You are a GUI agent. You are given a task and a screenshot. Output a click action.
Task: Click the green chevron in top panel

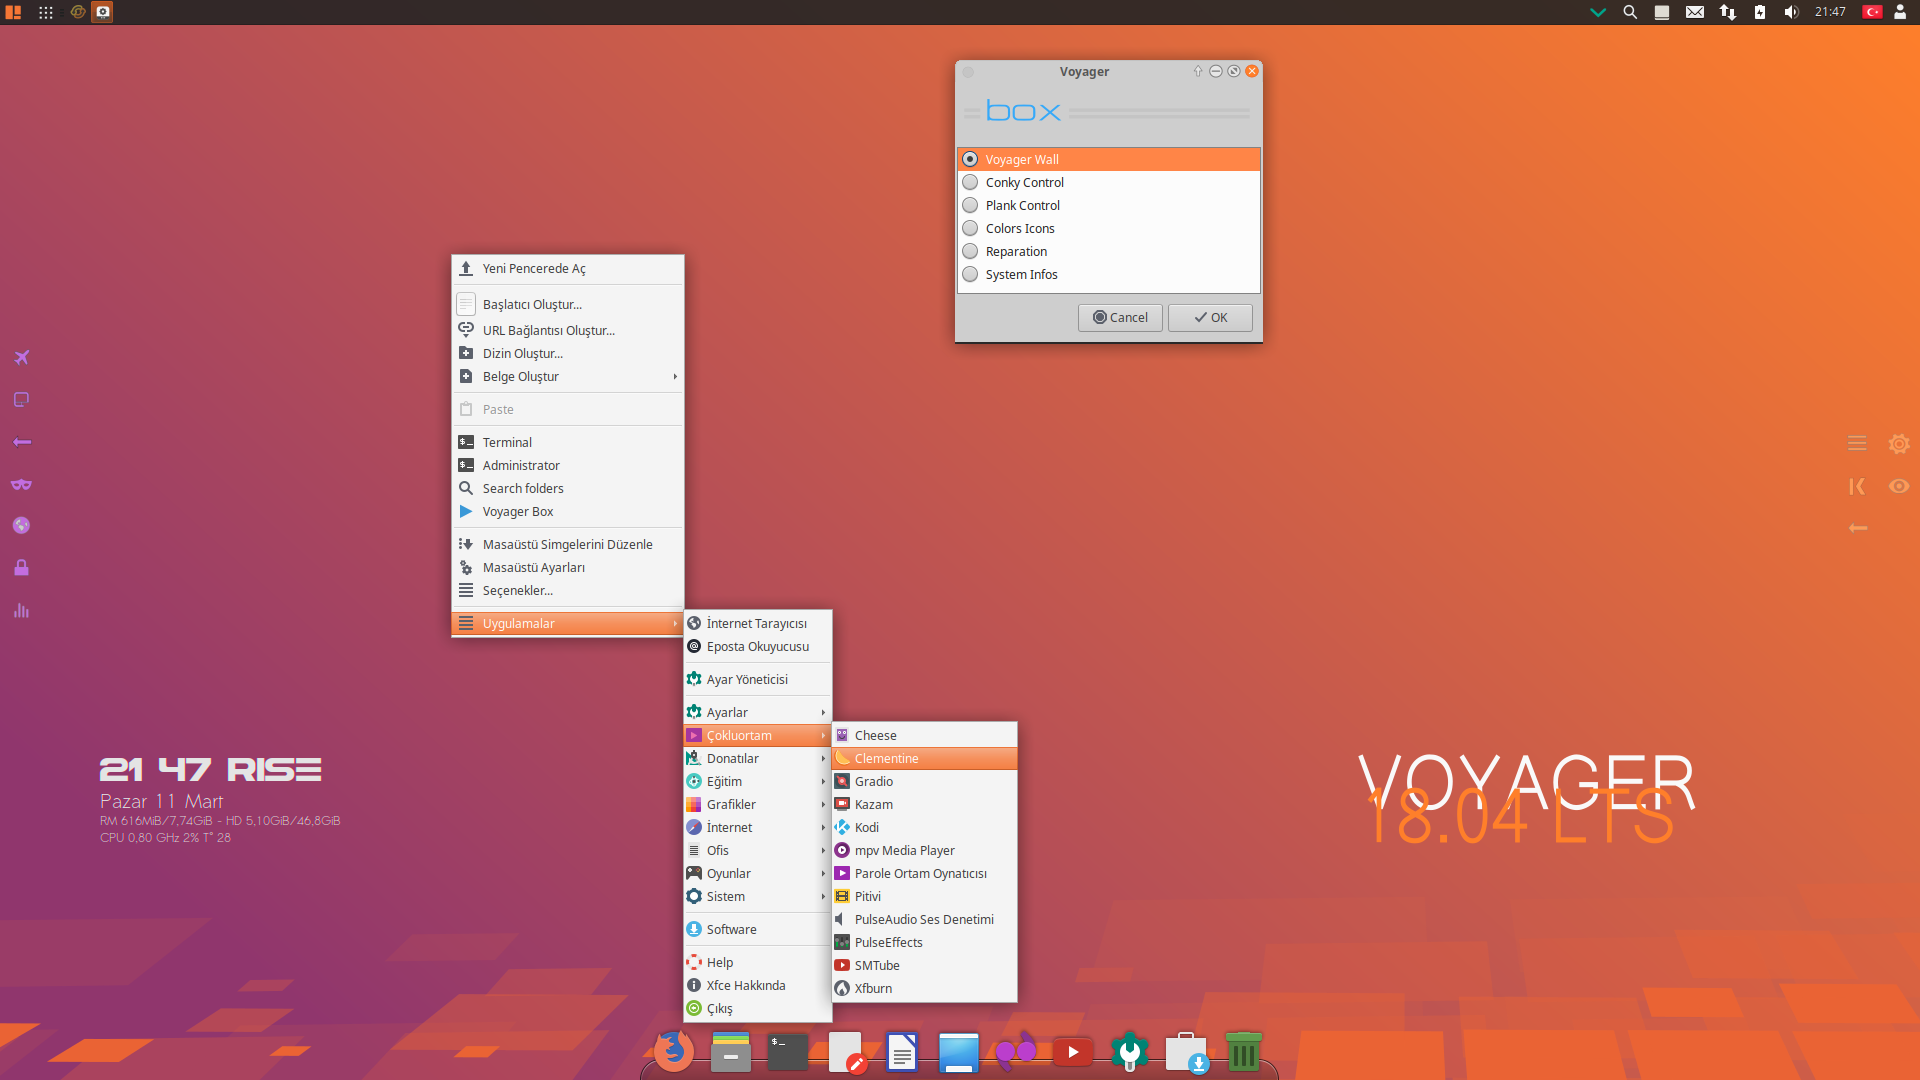[x=1598, y=12]
